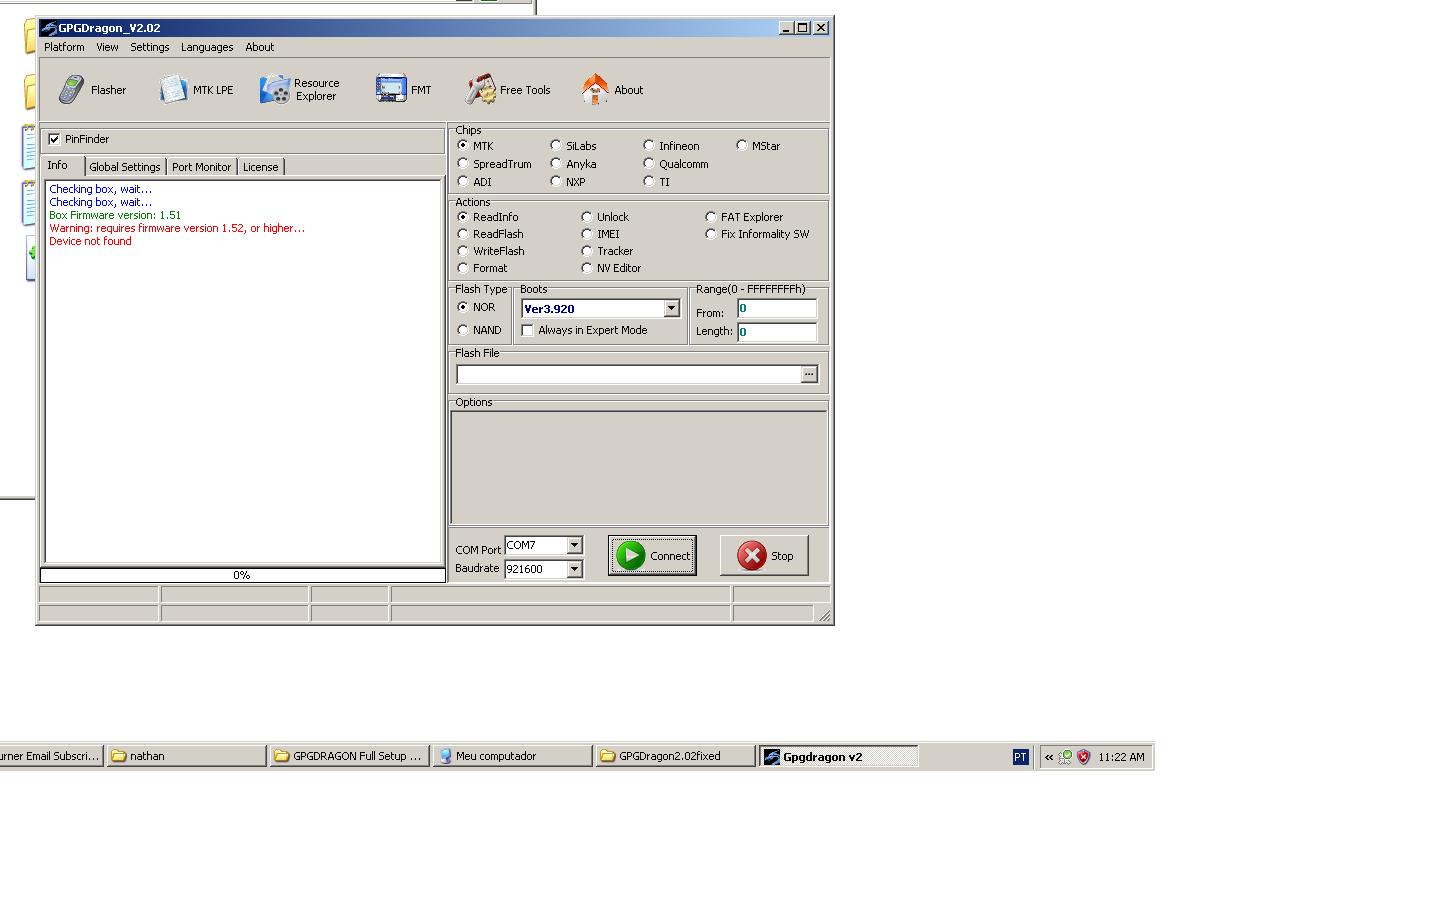Click the Range From input field
The height and width of the screenshot is (900, 1440).
tap(777, 309)
